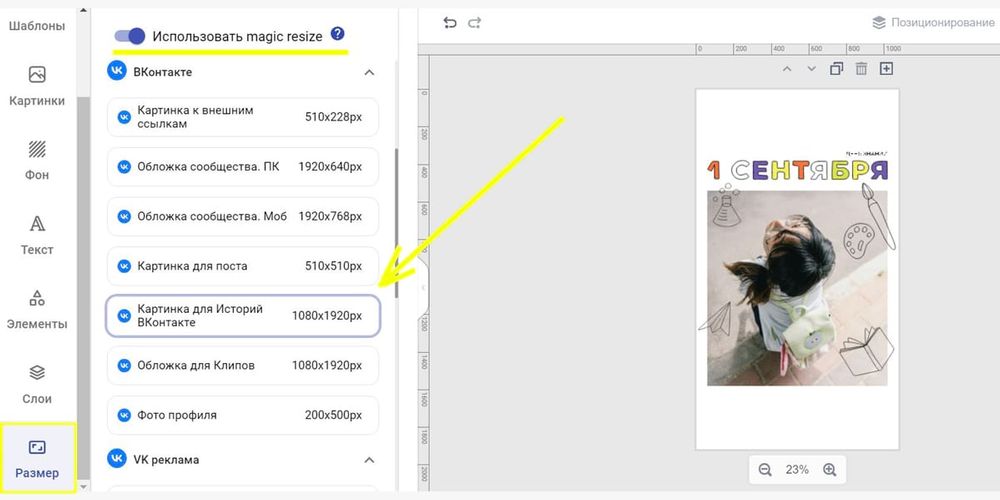Collapse the ВКонтакте size section

[369, 72]
